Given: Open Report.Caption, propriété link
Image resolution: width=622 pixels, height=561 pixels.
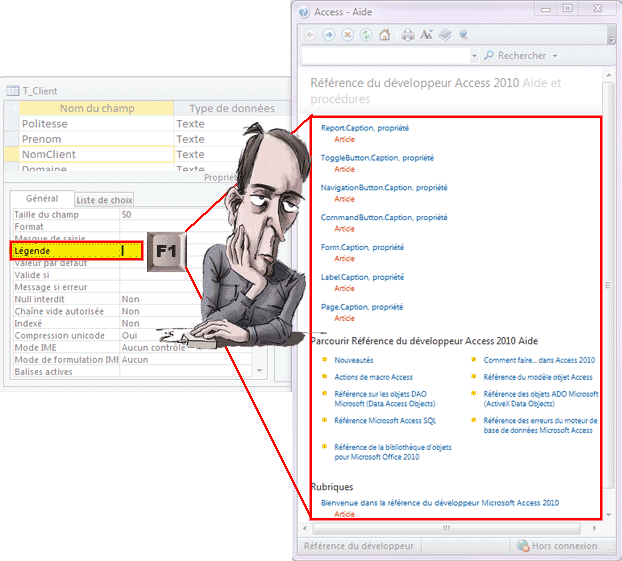Looking at the screenshot, I should (365, 128).
